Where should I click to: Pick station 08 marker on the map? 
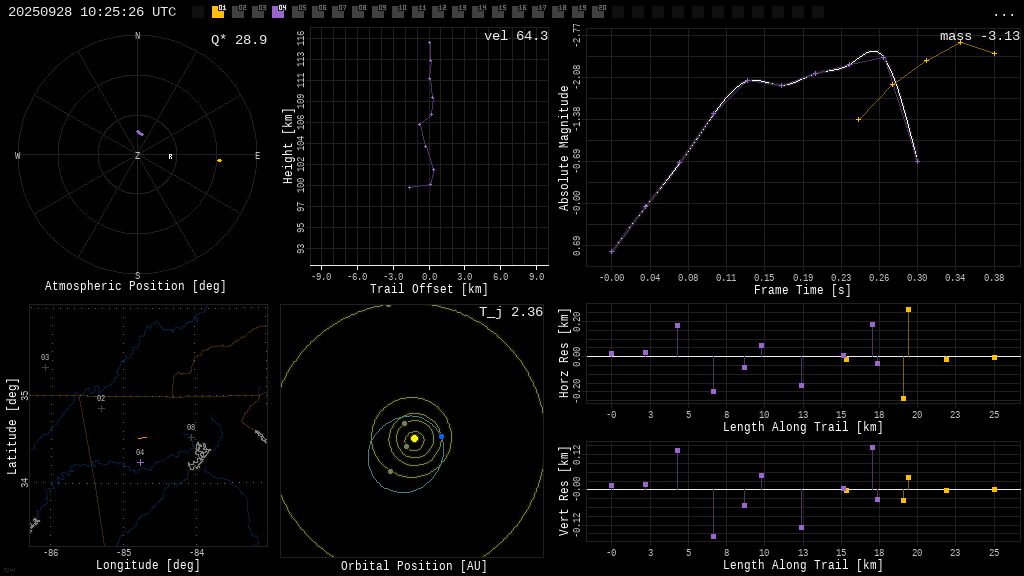pos(191,437)
